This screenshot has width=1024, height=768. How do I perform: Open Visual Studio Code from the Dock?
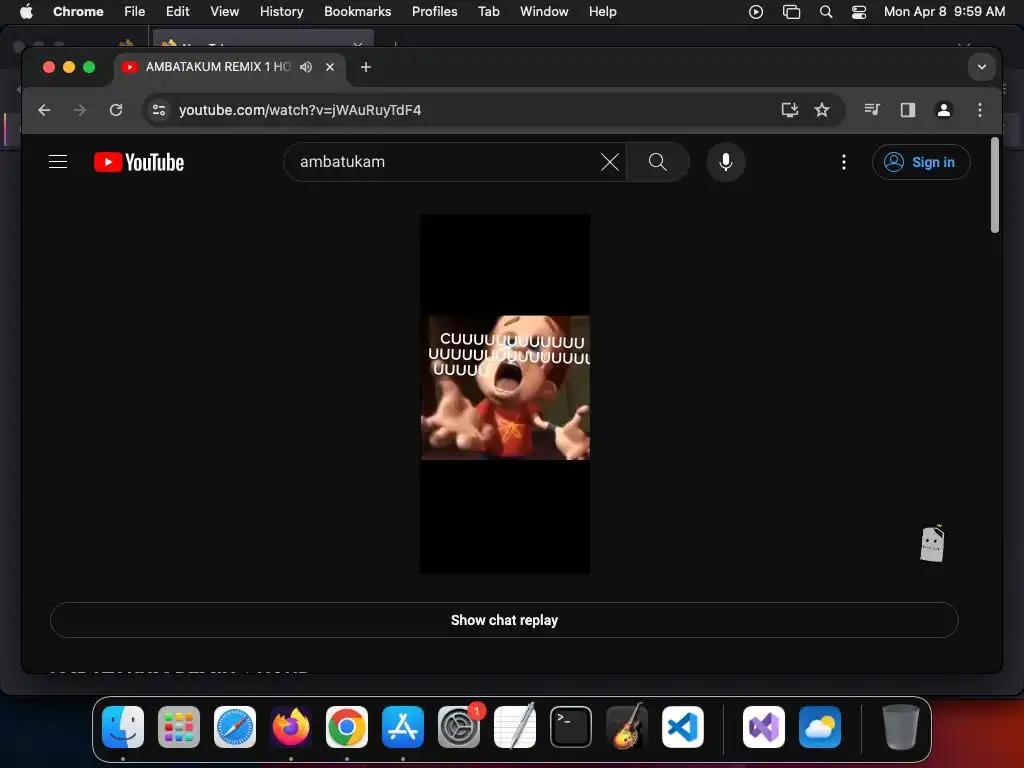pyautogui.click(x=682, y=727)
